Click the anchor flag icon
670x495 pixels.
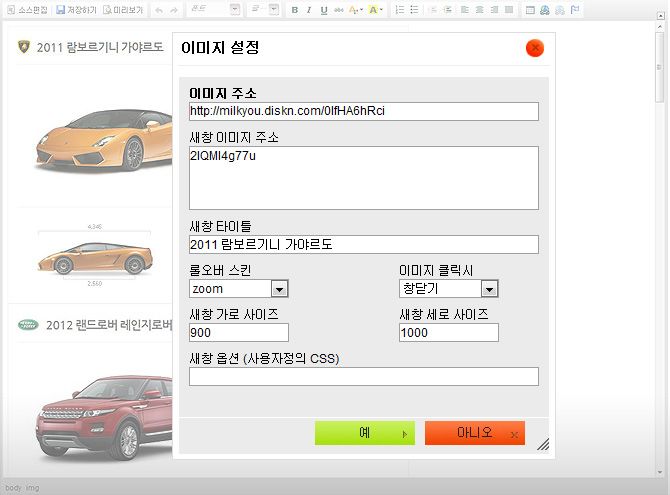575,10
